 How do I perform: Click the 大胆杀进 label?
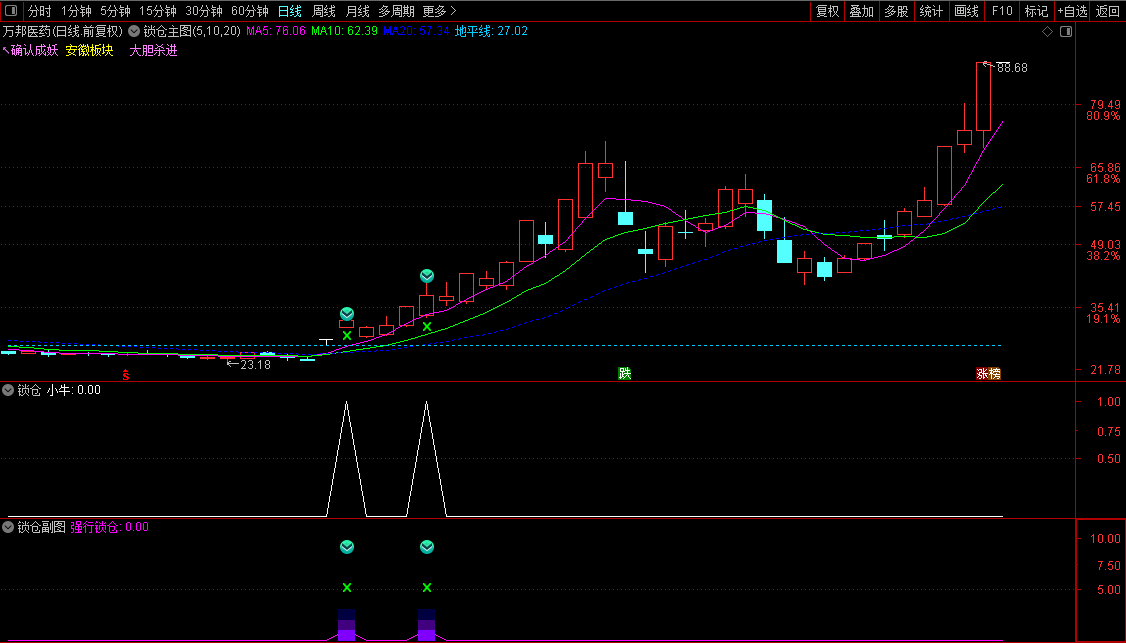click(153, 50)
